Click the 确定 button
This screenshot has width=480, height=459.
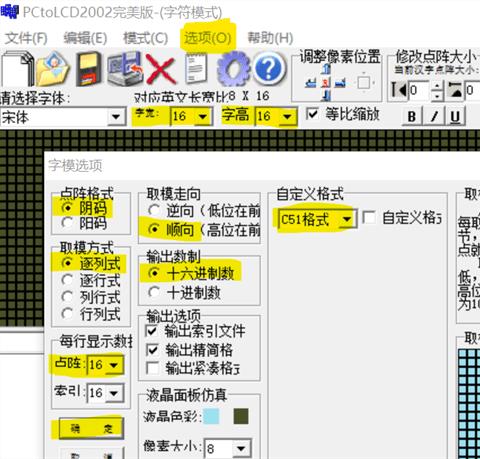(x=91, y=428)
